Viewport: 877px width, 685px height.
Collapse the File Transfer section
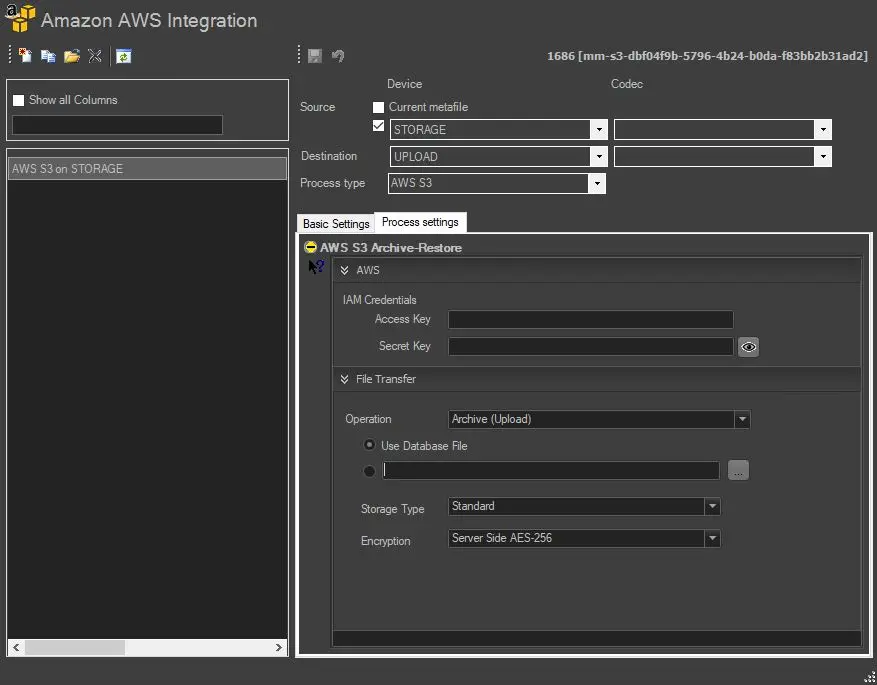(344, 379)
